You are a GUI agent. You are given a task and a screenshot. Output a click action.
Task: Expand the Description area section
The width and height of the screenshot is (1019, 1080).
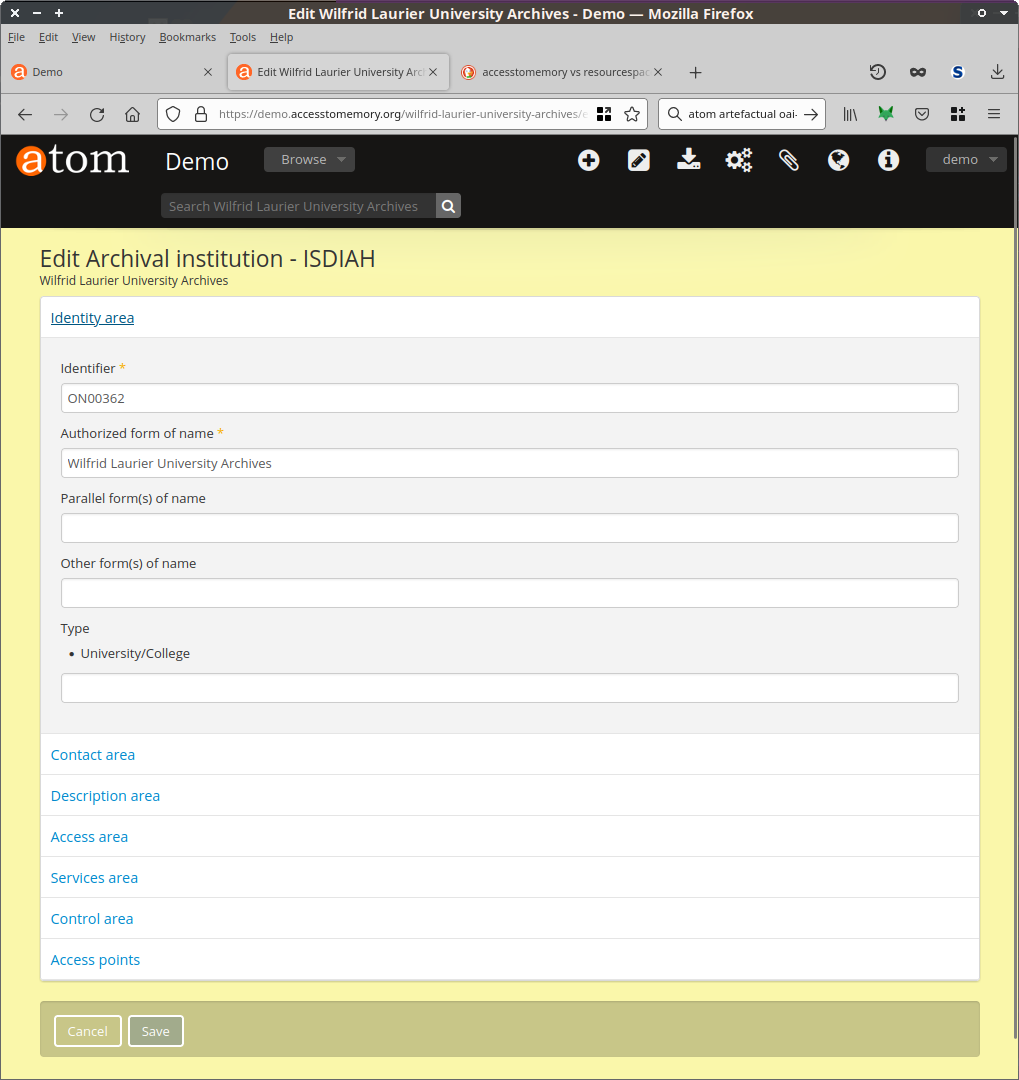[105, 796]
